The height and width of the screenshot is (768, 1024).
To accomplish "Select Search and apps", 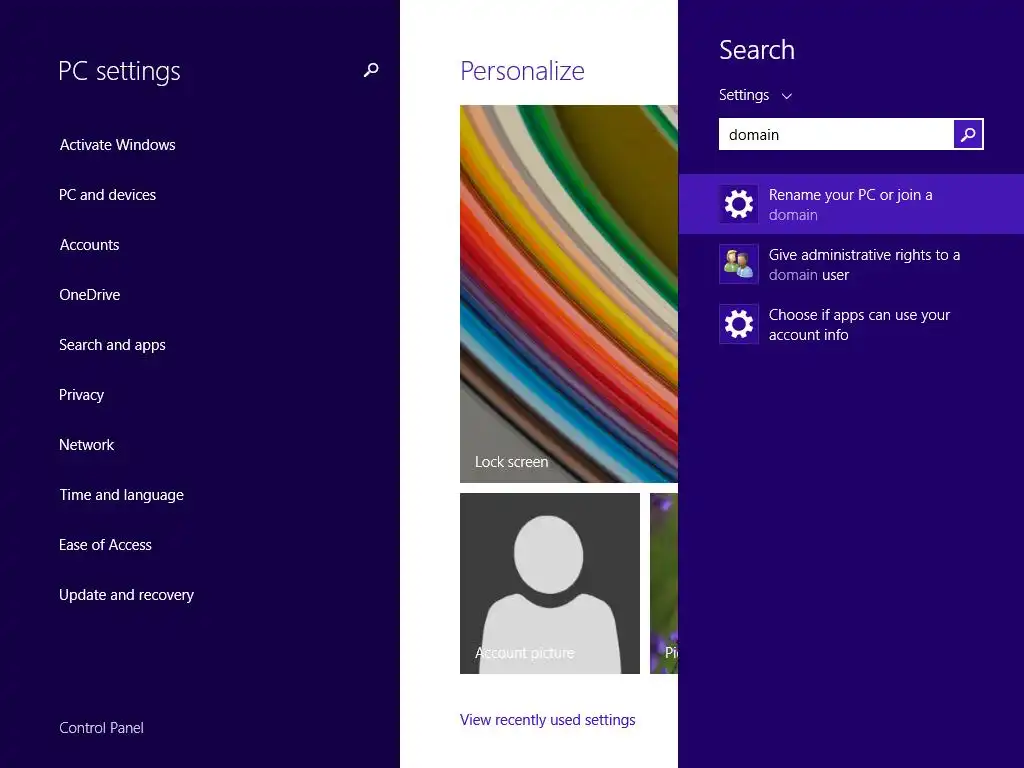I will [x=112, y=345].
